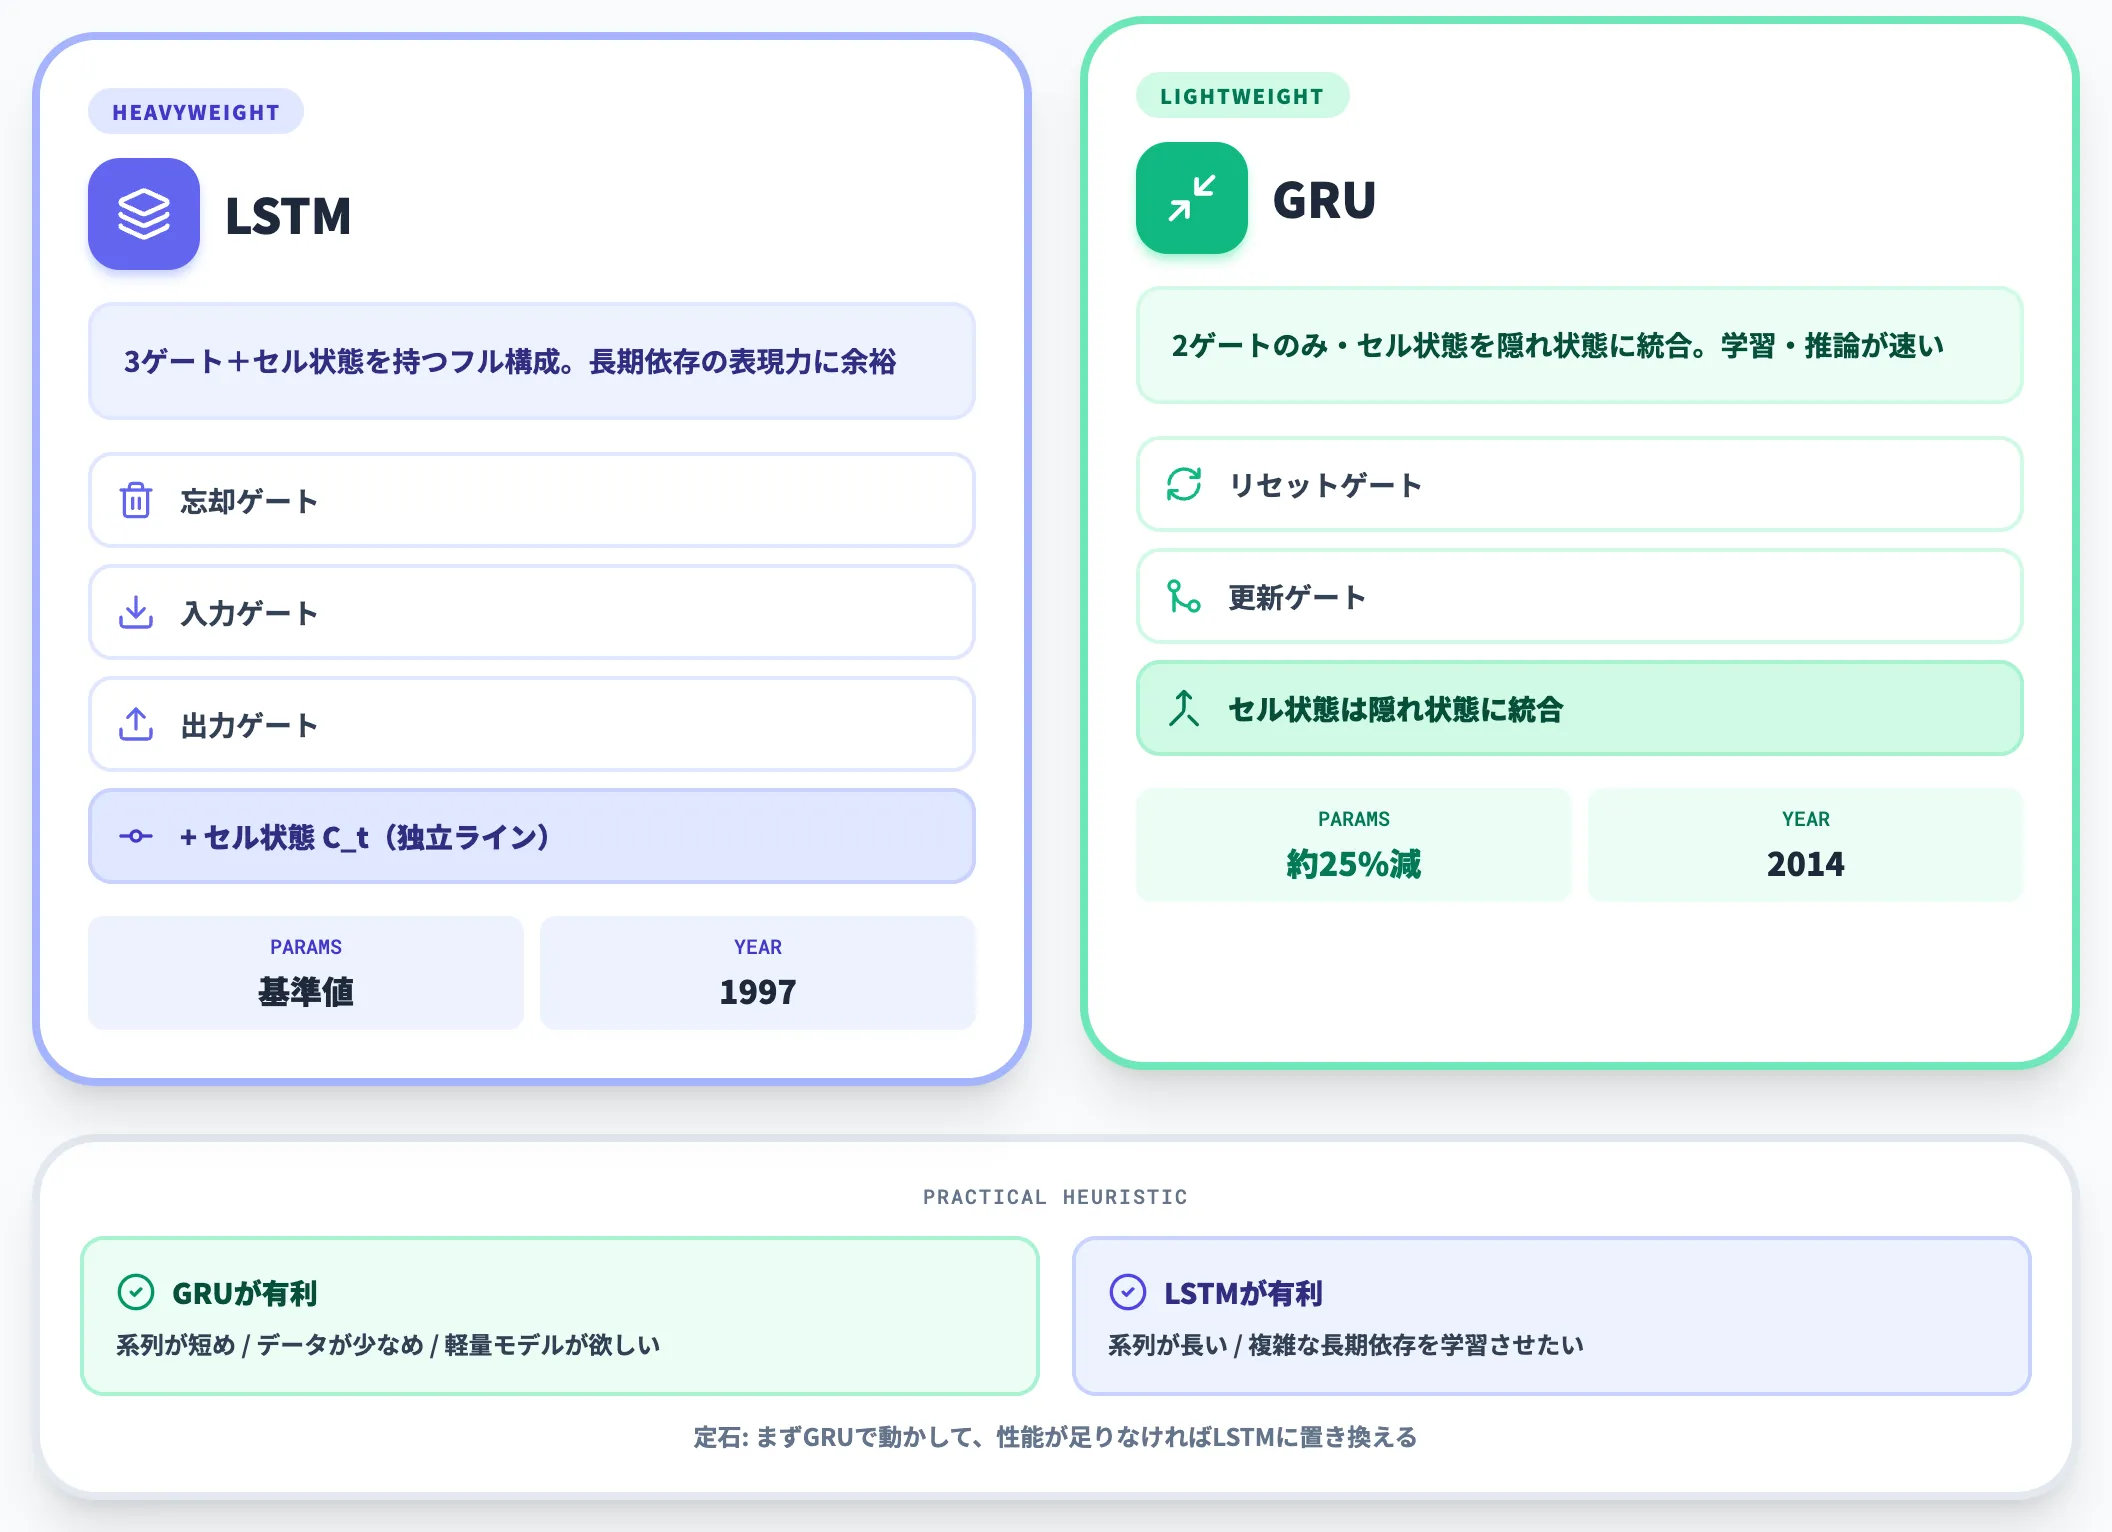Click the green check circle beside GRUが有利
Viewport: 2112px width, 1532px height.
(136, 1292)
